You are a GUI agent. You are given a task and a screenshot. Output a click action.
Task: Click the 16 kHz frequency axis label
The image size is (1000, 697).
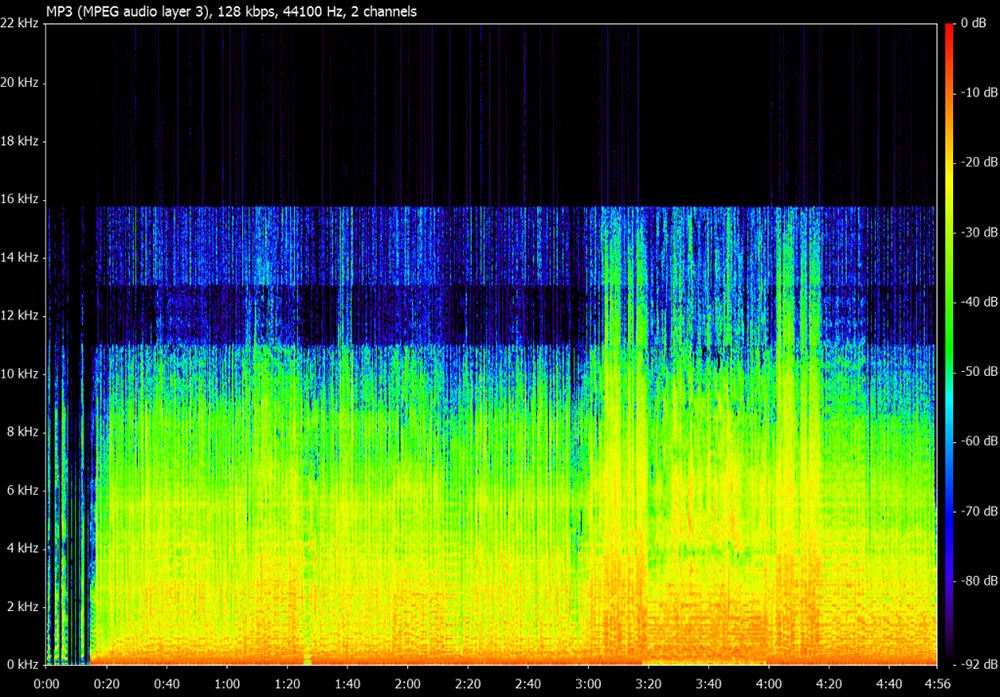coord(19,199)
